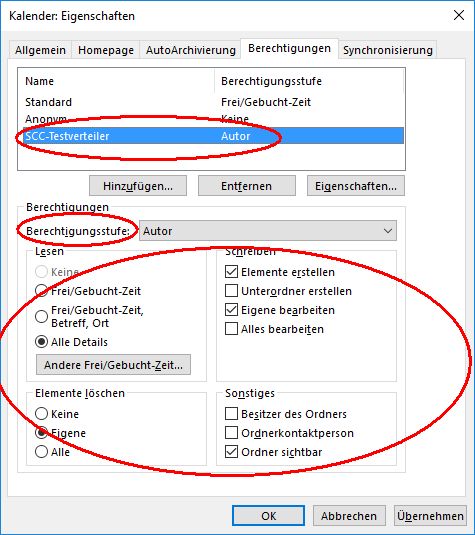Image resolution: width=475 pixels, height=535 pixels.
Task: Click Andere Frei/Gebucht-Zeit... button
Action: point(113,365)
